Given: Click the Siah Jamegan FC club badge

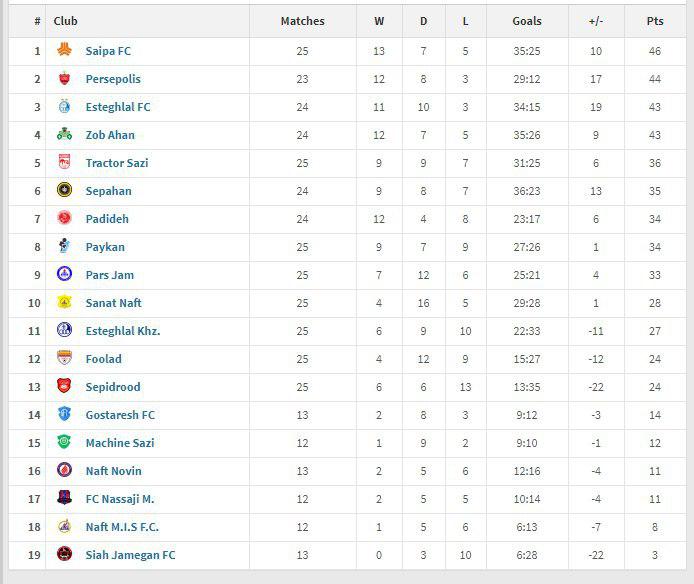Looking at the screenshot, I should [x=64, y=553].
